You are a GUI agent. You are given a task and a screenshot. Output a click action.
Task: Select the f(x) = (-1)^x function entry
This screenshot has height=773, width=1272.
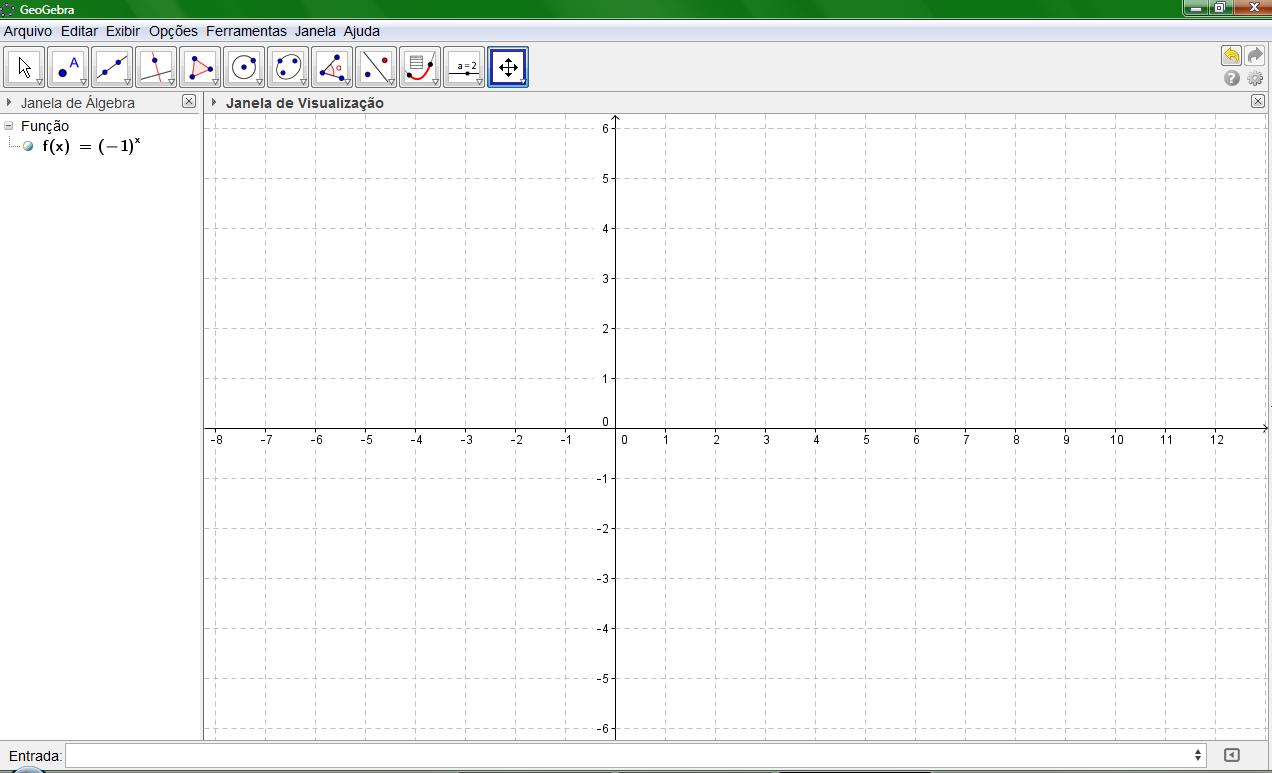tap(91, 146)
